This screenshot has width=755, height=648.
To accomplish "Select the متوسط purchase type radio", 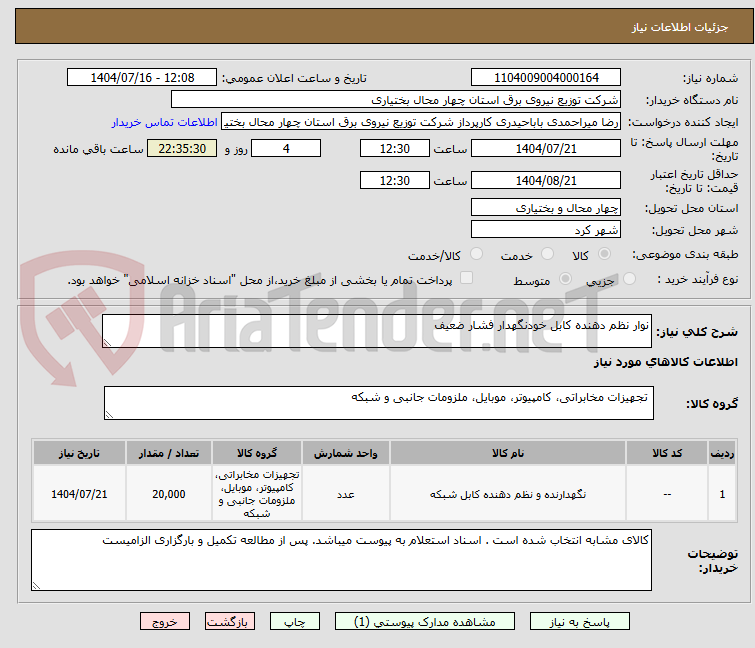I will coord(565,279).
